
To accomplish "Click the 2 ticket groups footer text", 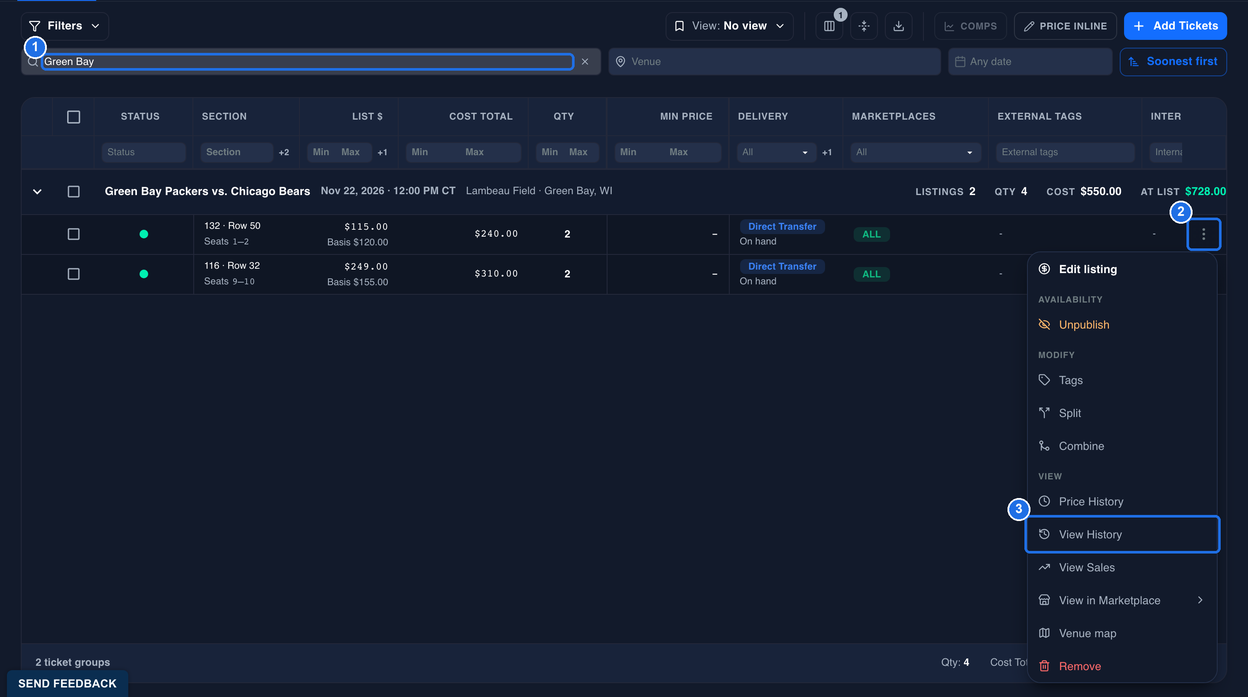I will (x=72, y=662).
